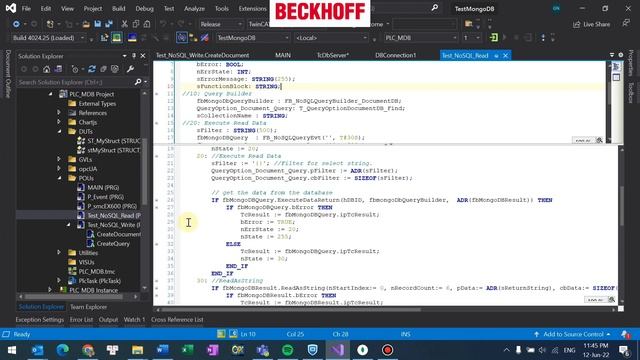Click the red record icon in taskbar
The image size is (640, 360).
coord(387,350)
